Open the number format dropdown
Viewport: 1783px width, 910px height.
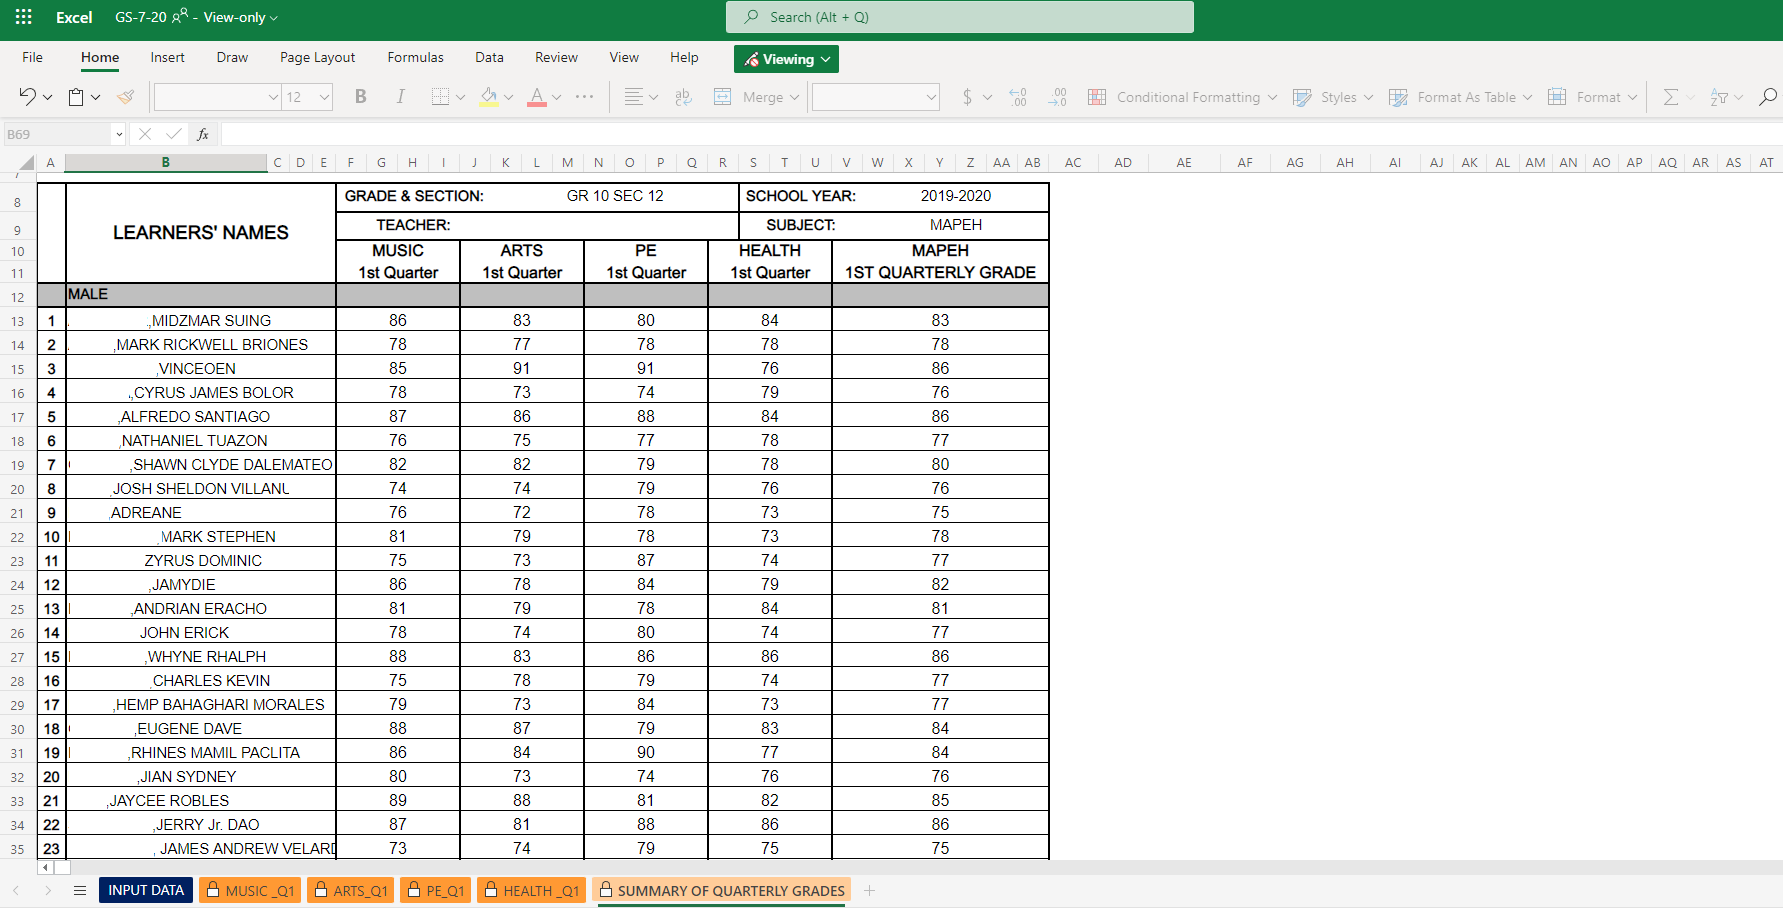(x=931, y=97)
